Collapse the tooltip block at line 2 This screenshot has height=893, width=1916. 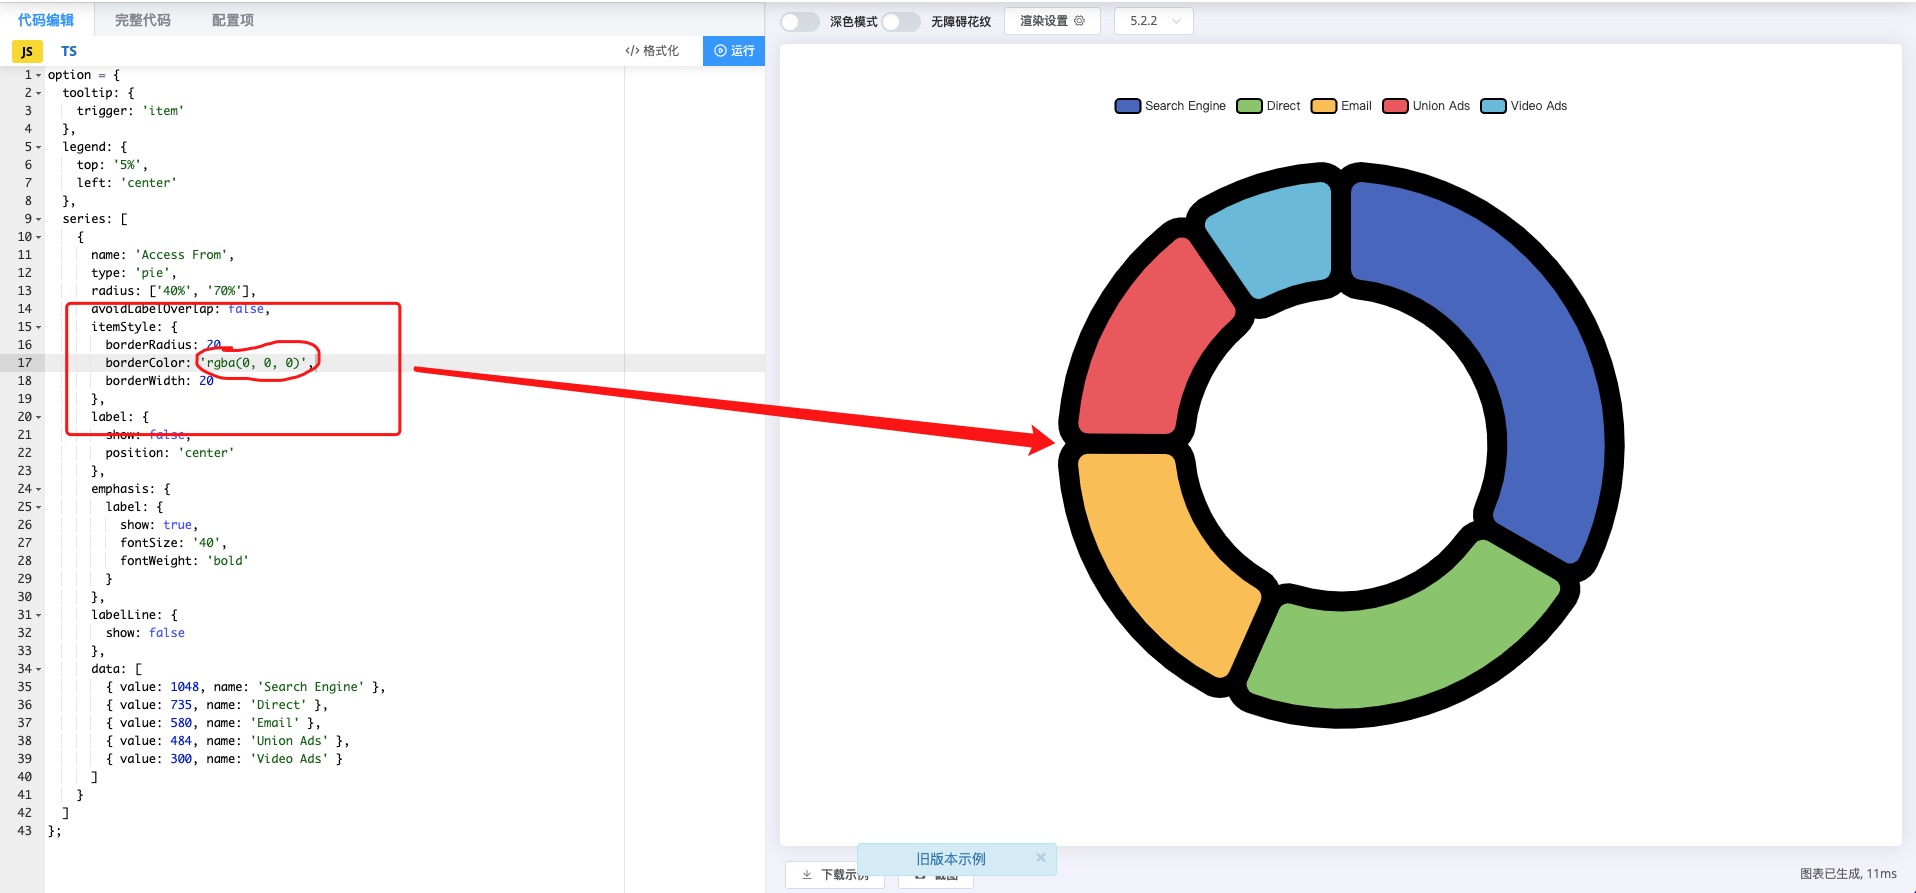[x=39, y=93]
